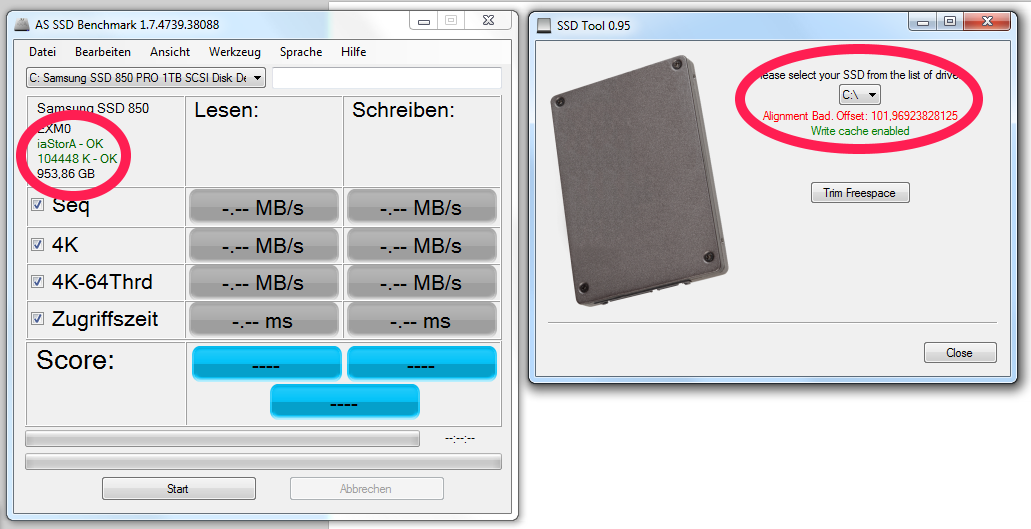Click the iaStorA - OK driver status text

70,143
